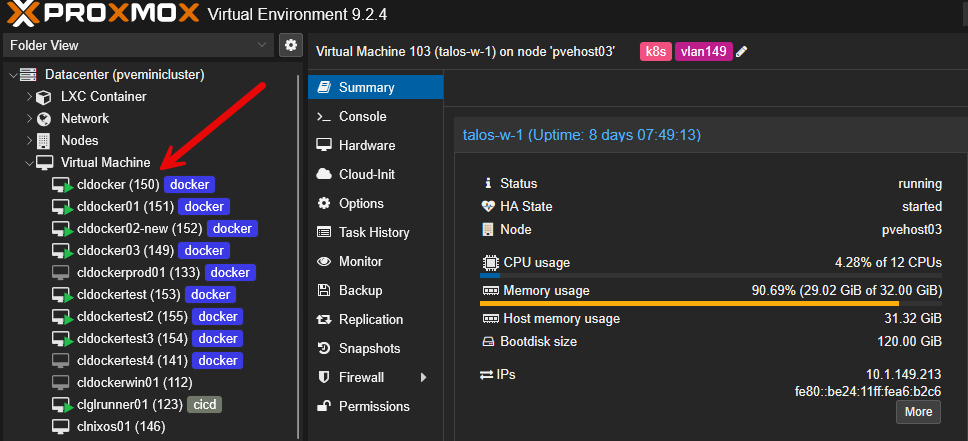Select VM cldockertest4 (141)
Screen dimensions: 968x441
(132, 360)
